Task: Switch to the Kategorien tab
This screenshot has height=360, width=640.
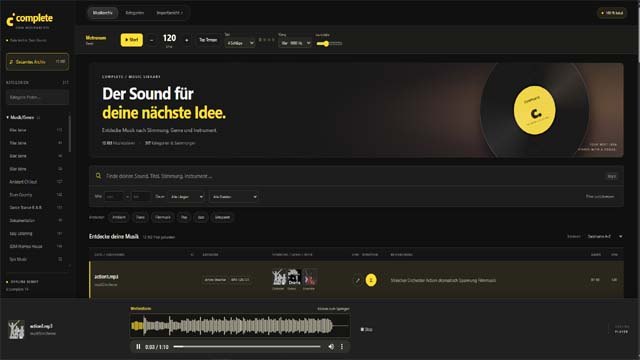Action: tap(135, 13)
